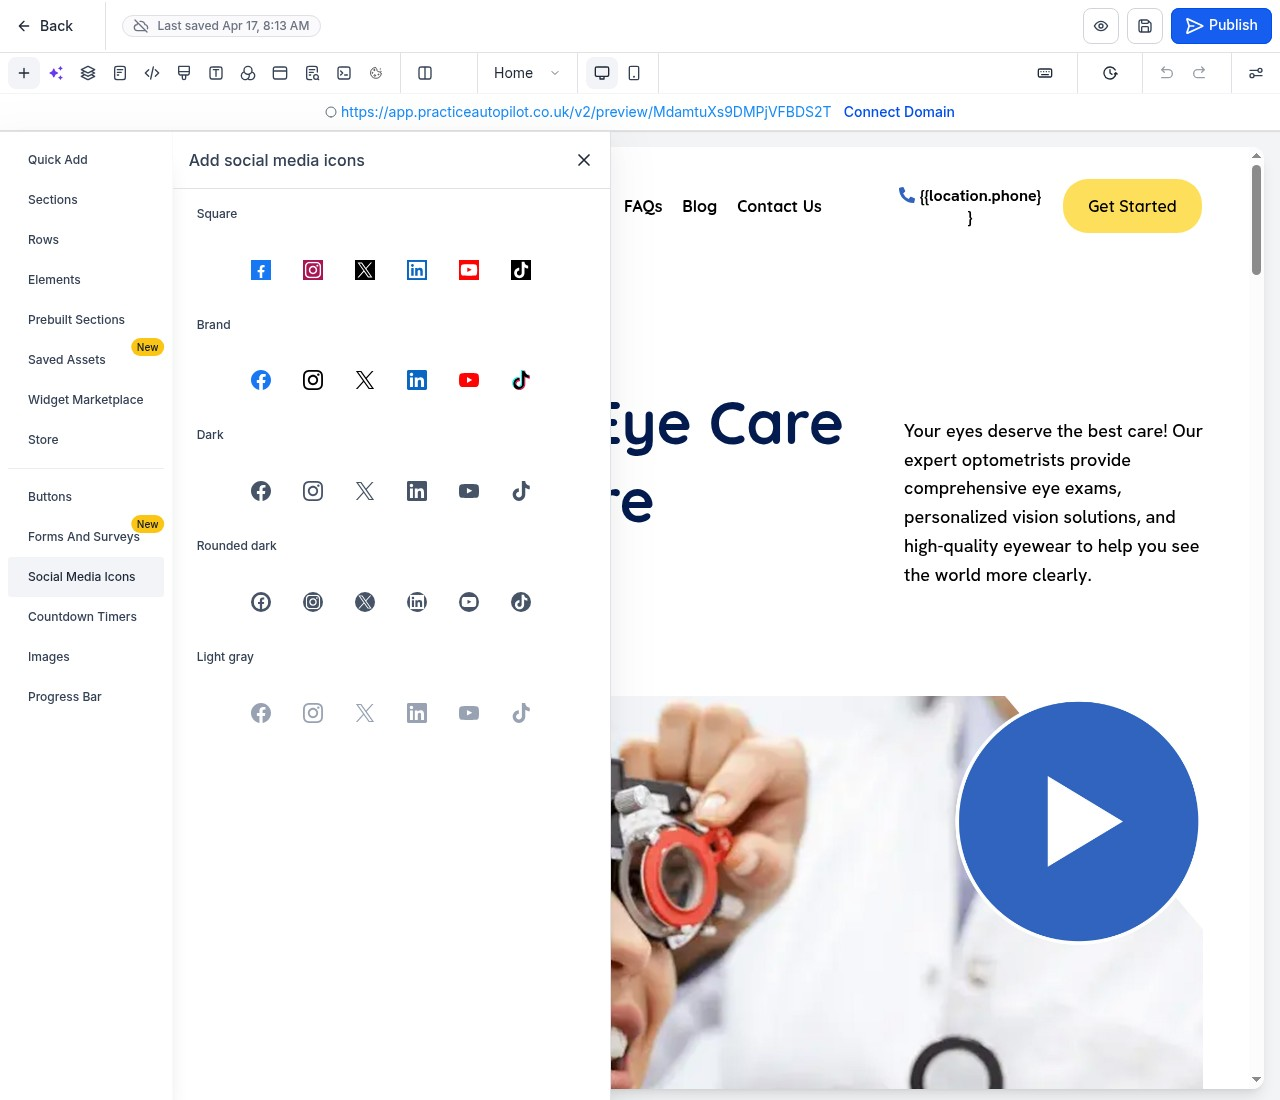Add the Brand Facebook icon
The width and height of the screenshot is (1280, 1100).
point(261,380)
